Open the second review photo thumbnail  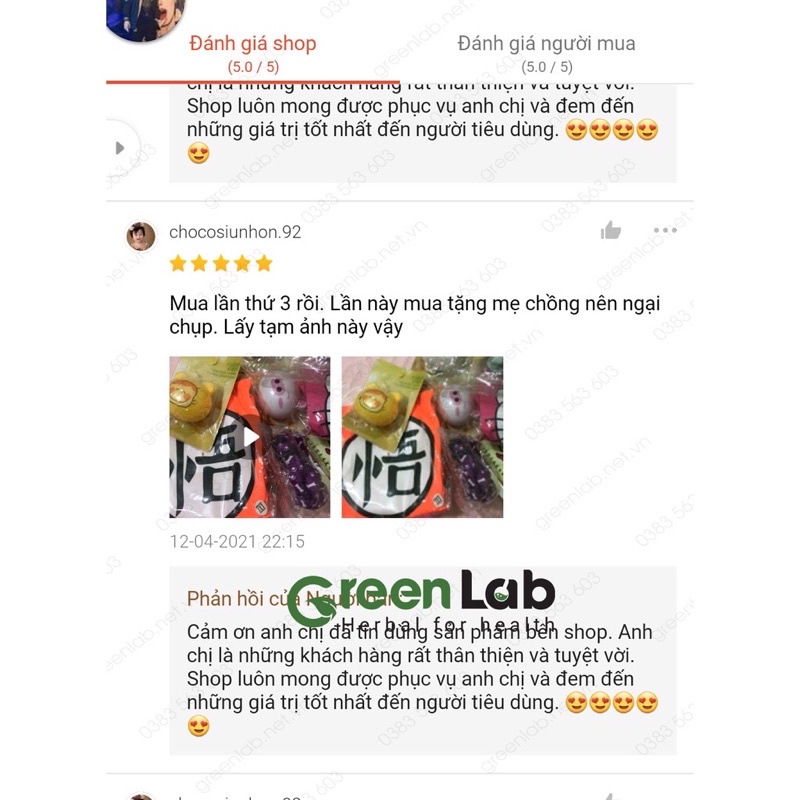[422, 437]
